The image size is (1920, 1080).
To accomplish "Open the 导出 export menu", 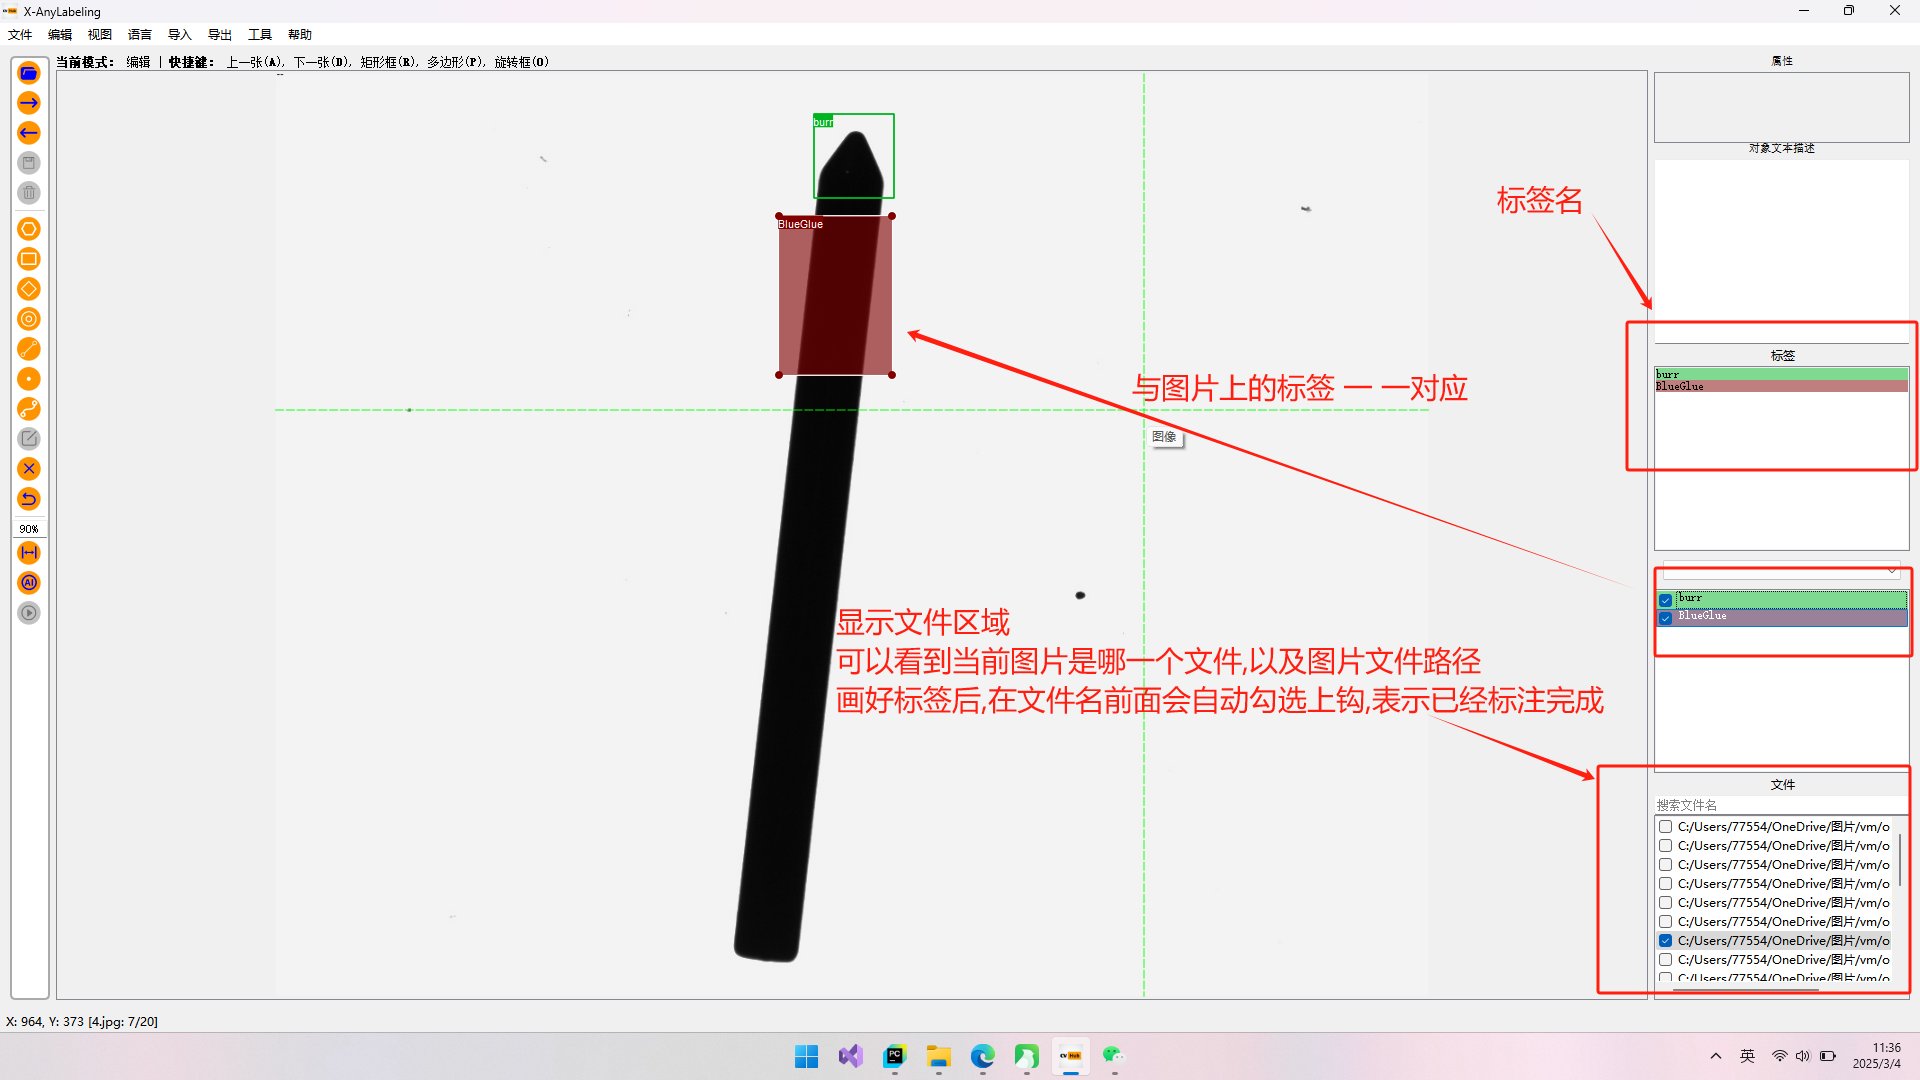I will coord(219,35).
